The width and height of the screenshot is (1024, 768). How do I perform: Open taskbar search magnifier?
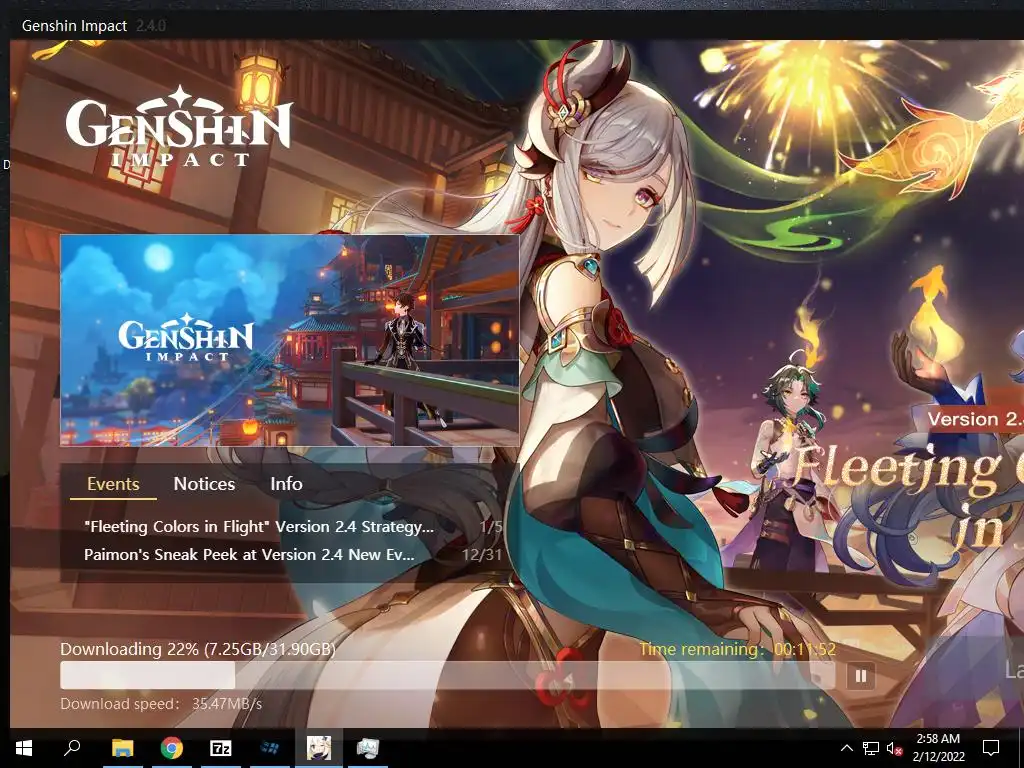(x=72, y=748)
